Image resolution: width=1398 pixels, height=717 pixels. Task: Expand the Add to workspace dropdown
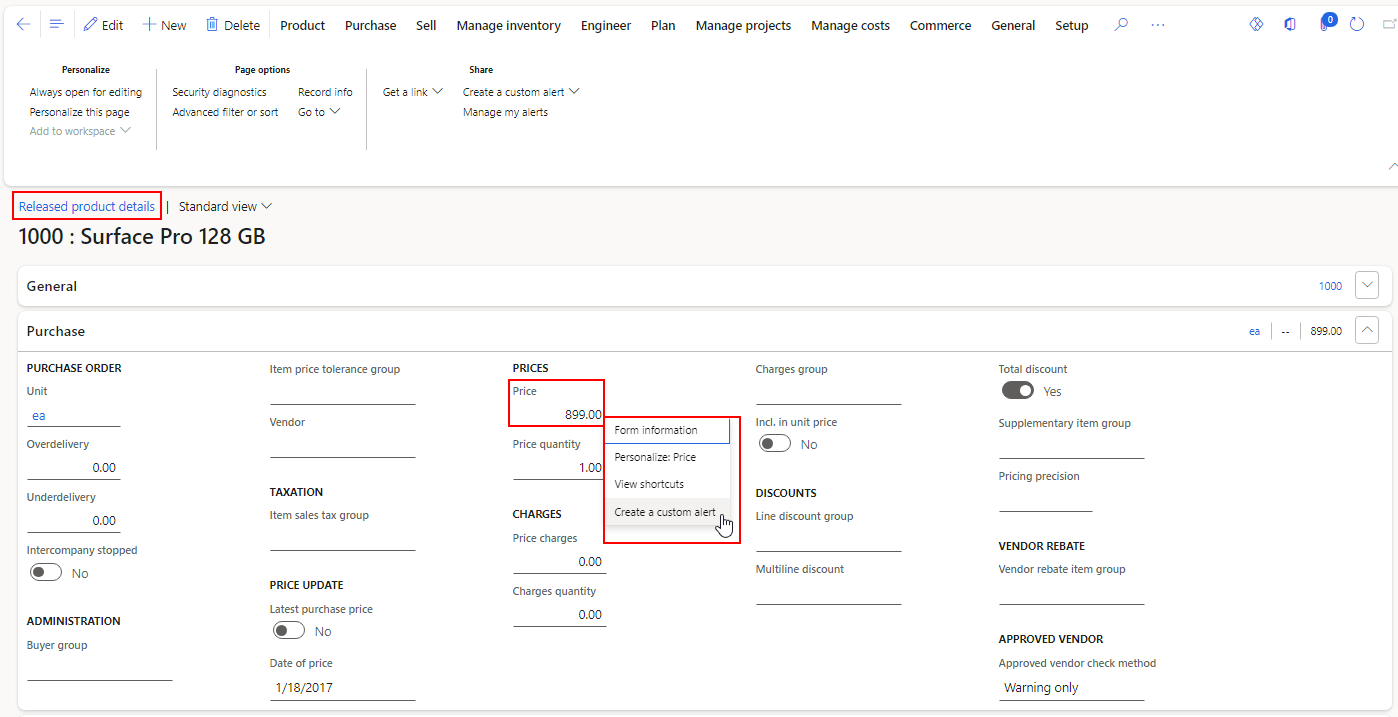pos(80,131)
